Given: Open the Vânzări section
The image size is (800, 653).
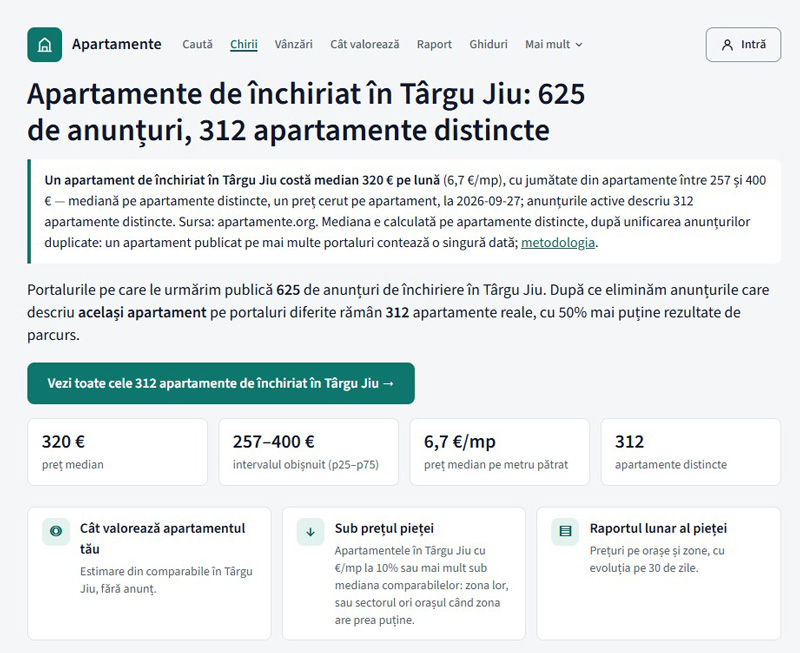Looking at the screenshot, I should coord(293,44).
